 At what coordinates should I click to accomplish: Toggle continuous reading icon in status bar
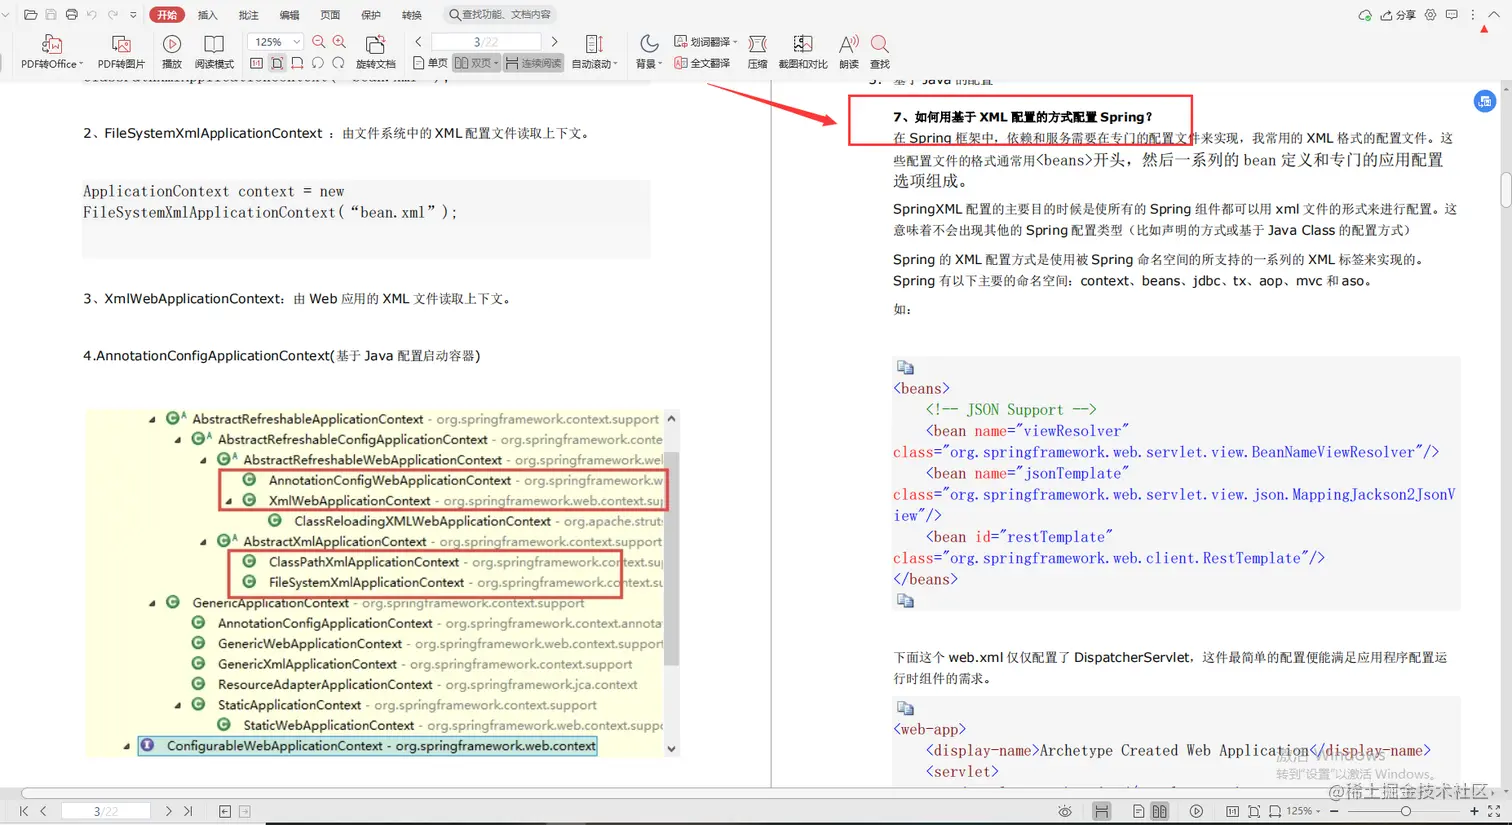[x=1102, y=811]
